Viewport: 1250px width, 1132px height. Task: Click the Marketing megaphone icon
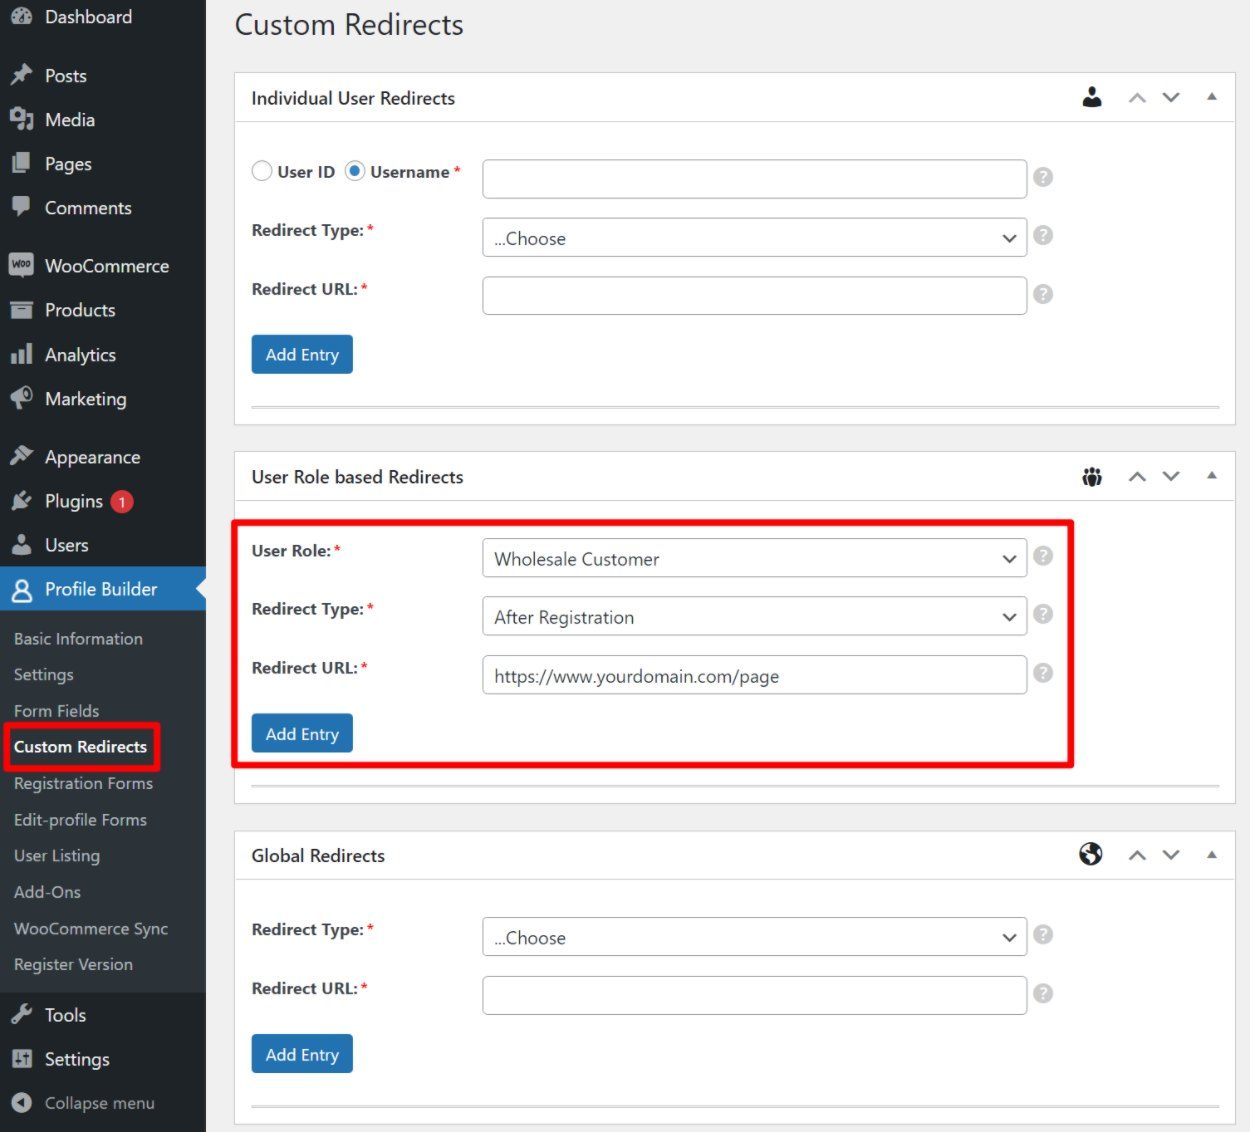click(21, 398)
